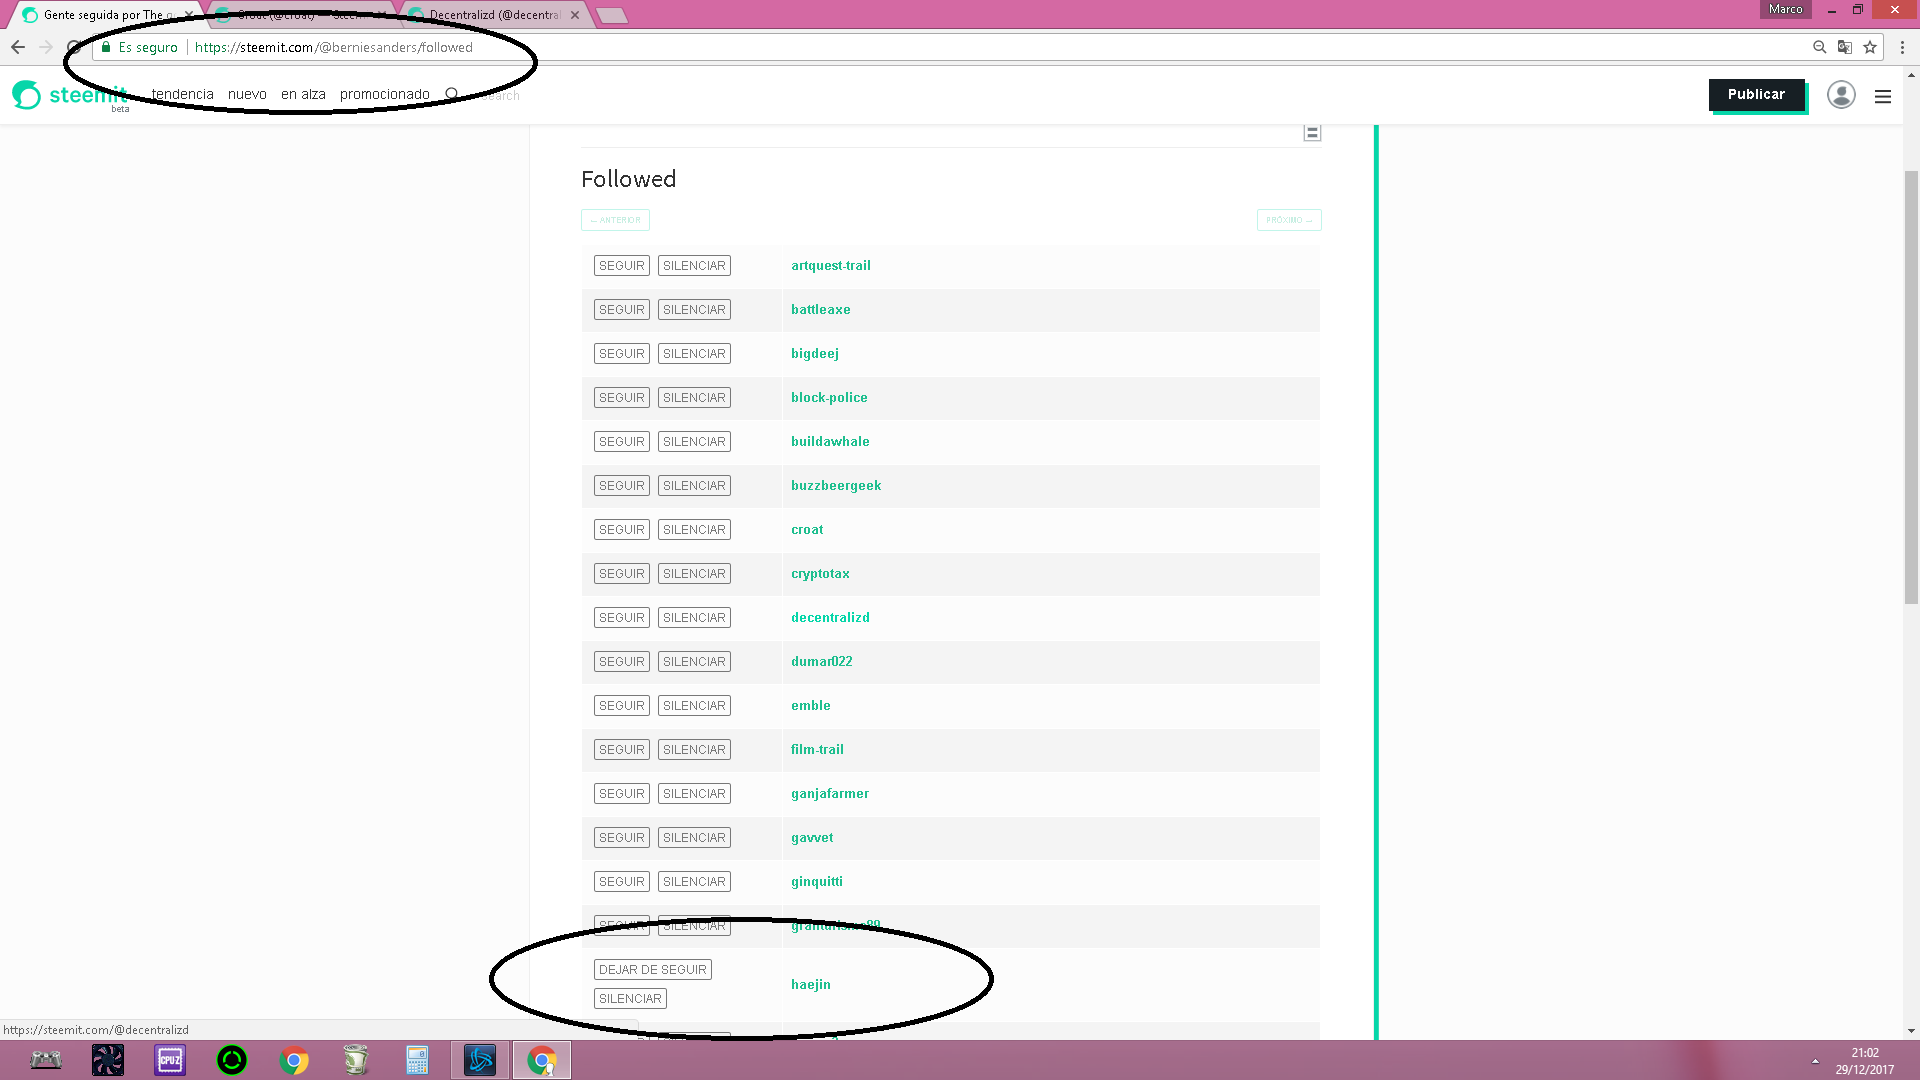Click the browser back arrow
The width and height of the screenshot is (1920, 1080).
(x=18, y=47)
